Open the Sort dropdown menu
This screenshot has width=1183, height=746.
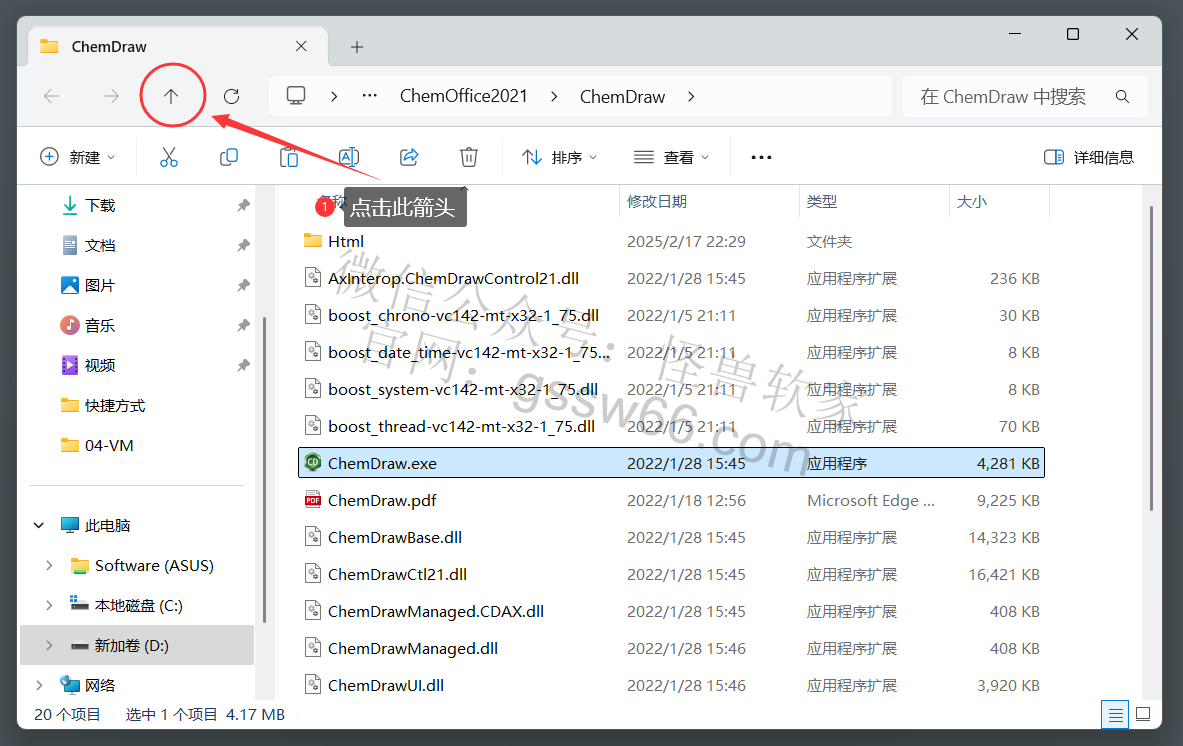(x=559, y=157)
